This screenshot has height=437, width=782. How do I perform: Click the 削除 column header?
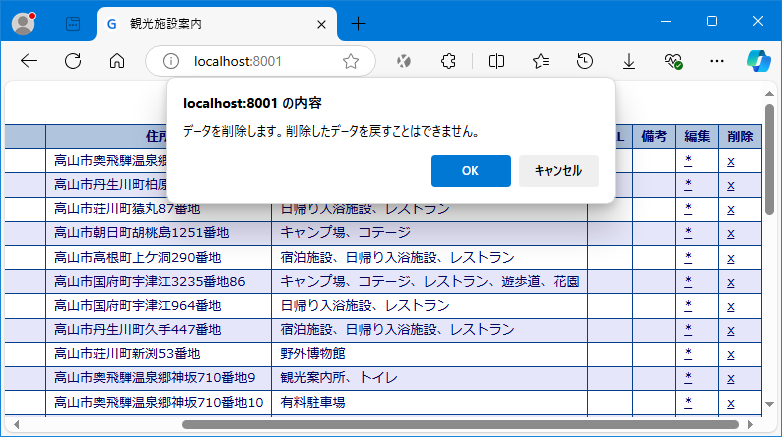pyautogui.click(x=740, y=136)
